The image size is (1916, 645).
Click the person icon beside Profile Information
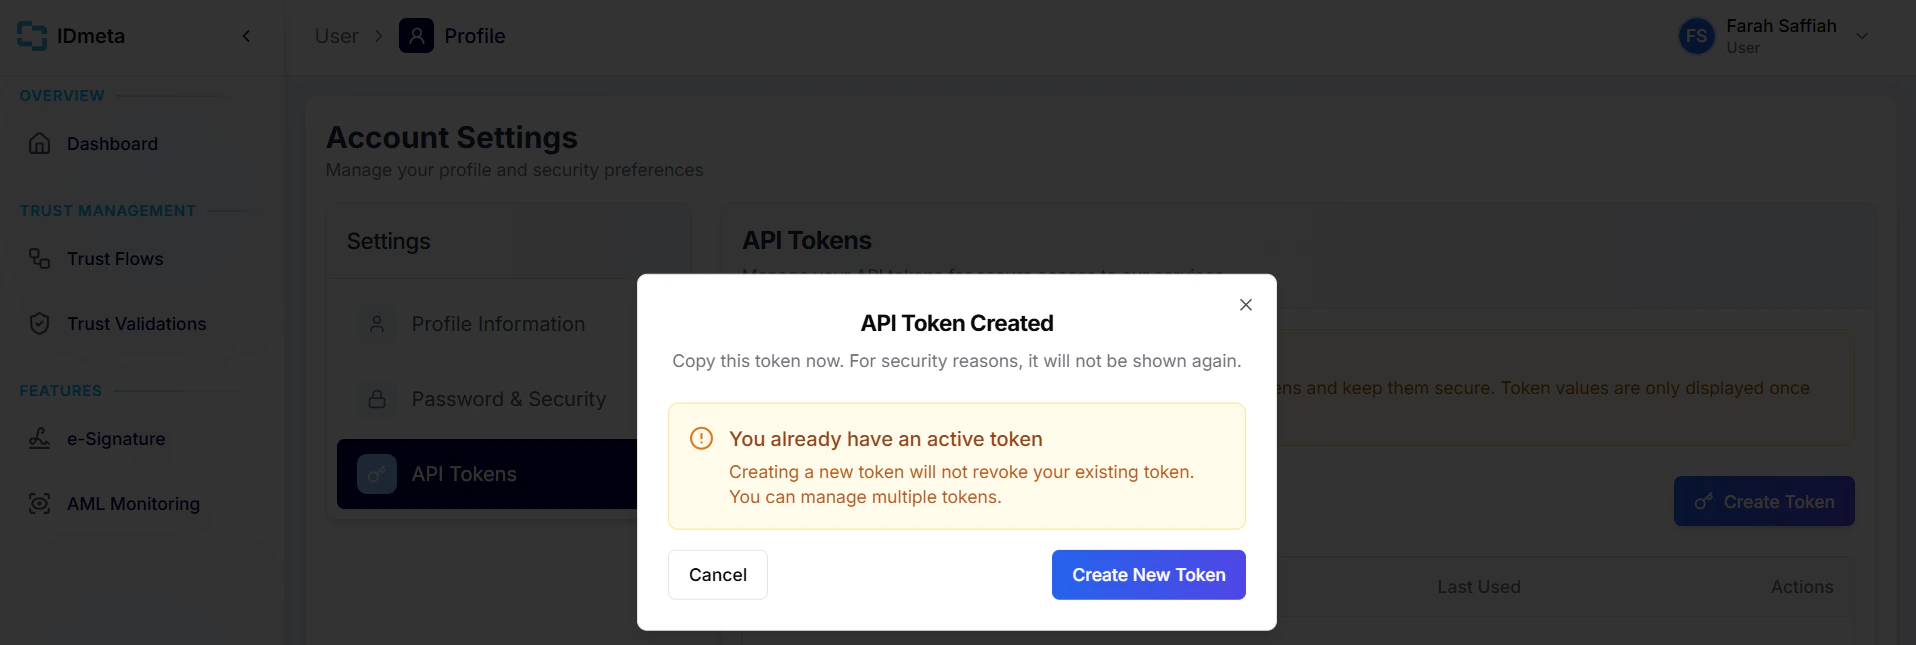tap(377, 323)
